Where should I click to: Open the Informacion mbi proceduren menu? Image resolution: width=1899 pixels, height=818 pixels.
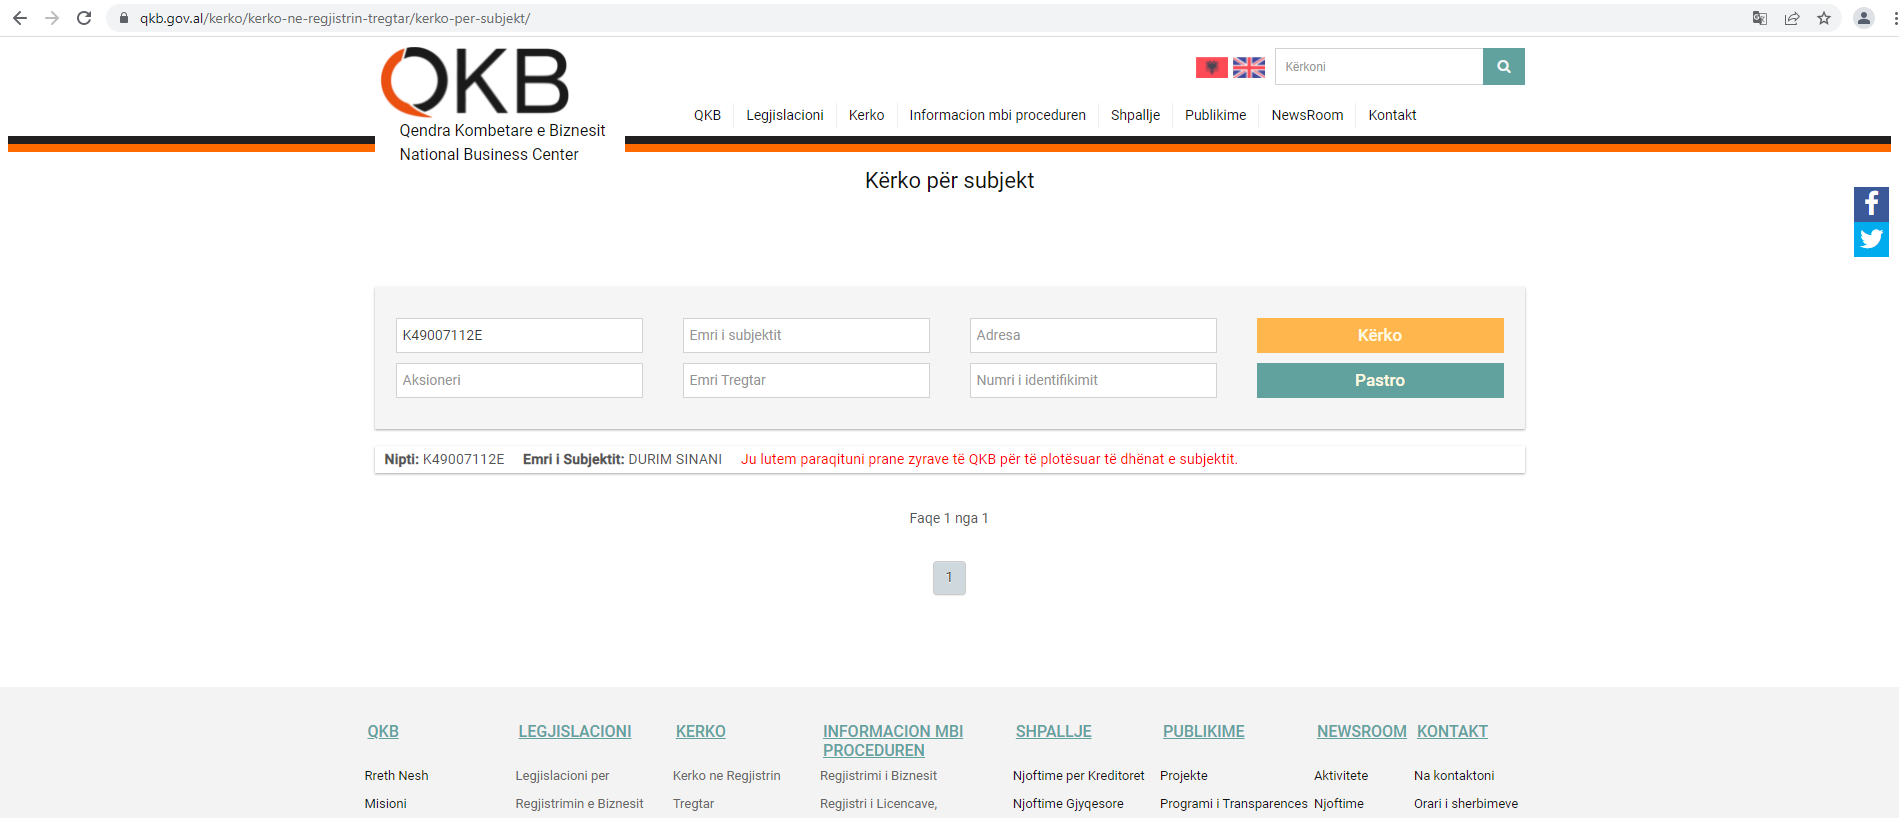click(x=997, y=115)
